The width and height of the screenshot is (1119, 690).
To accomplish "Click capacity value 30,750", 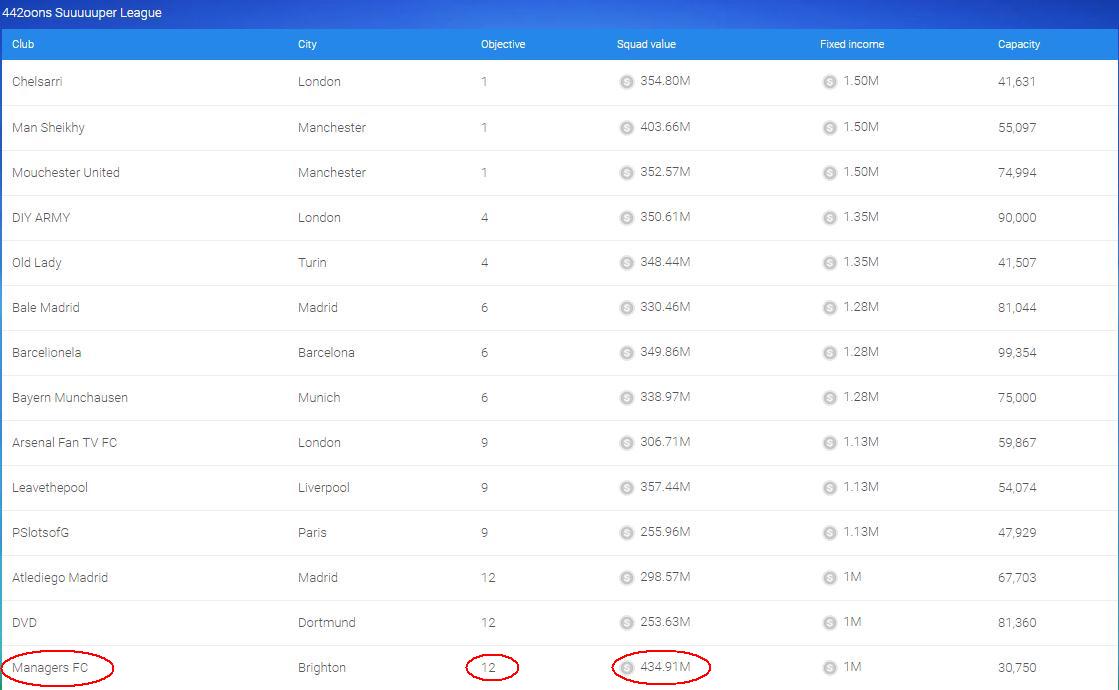I will tap(1017, 667).
